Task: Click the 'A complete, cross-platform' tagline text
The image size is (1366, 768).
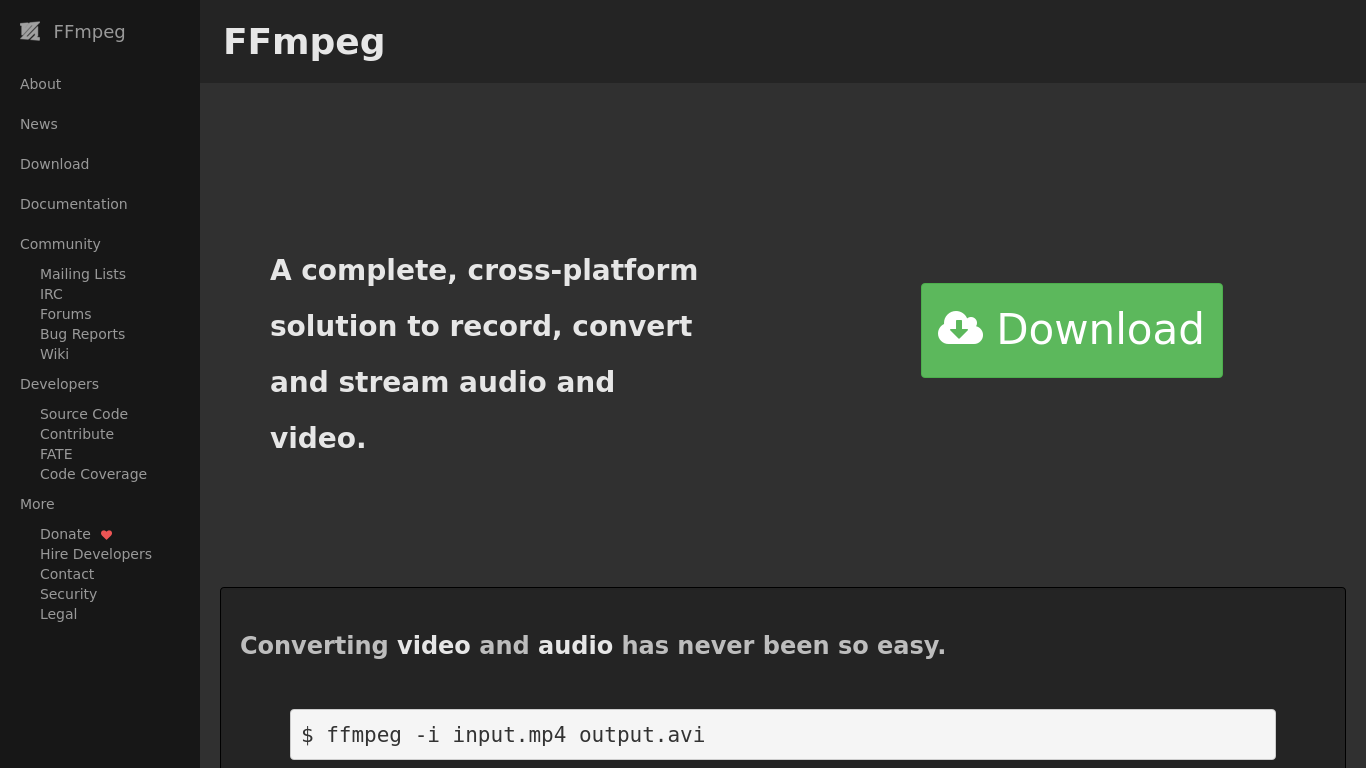Action: pos(484,354)
